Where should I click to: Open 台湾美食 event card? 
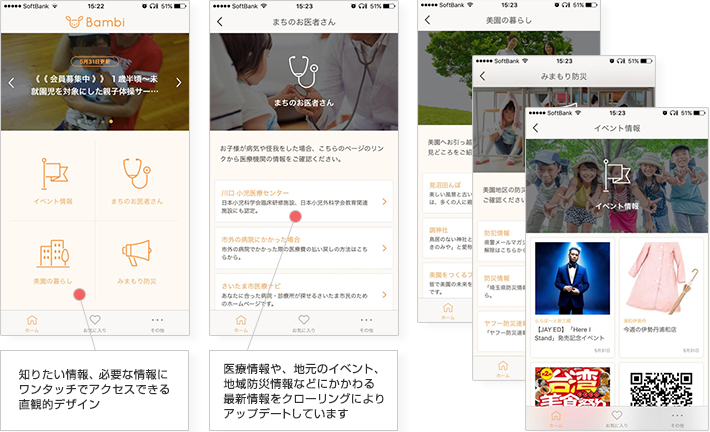(x=572, y=385)
